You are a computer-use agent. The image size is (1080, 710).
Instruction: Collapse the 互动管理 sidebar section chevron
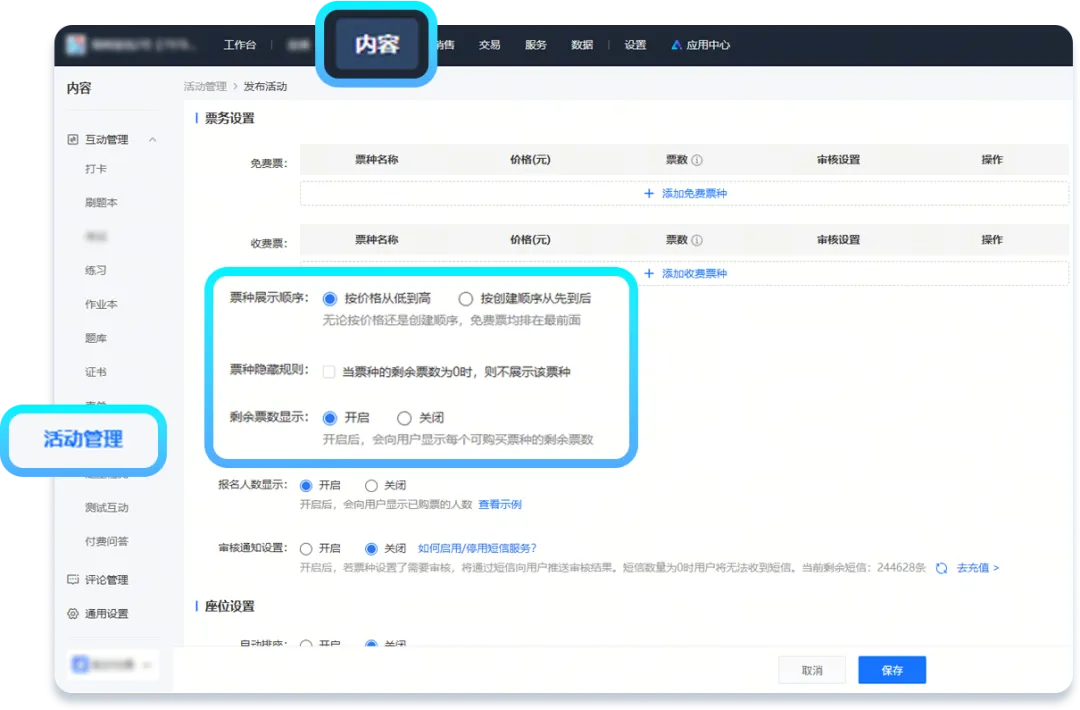(153, 140)
